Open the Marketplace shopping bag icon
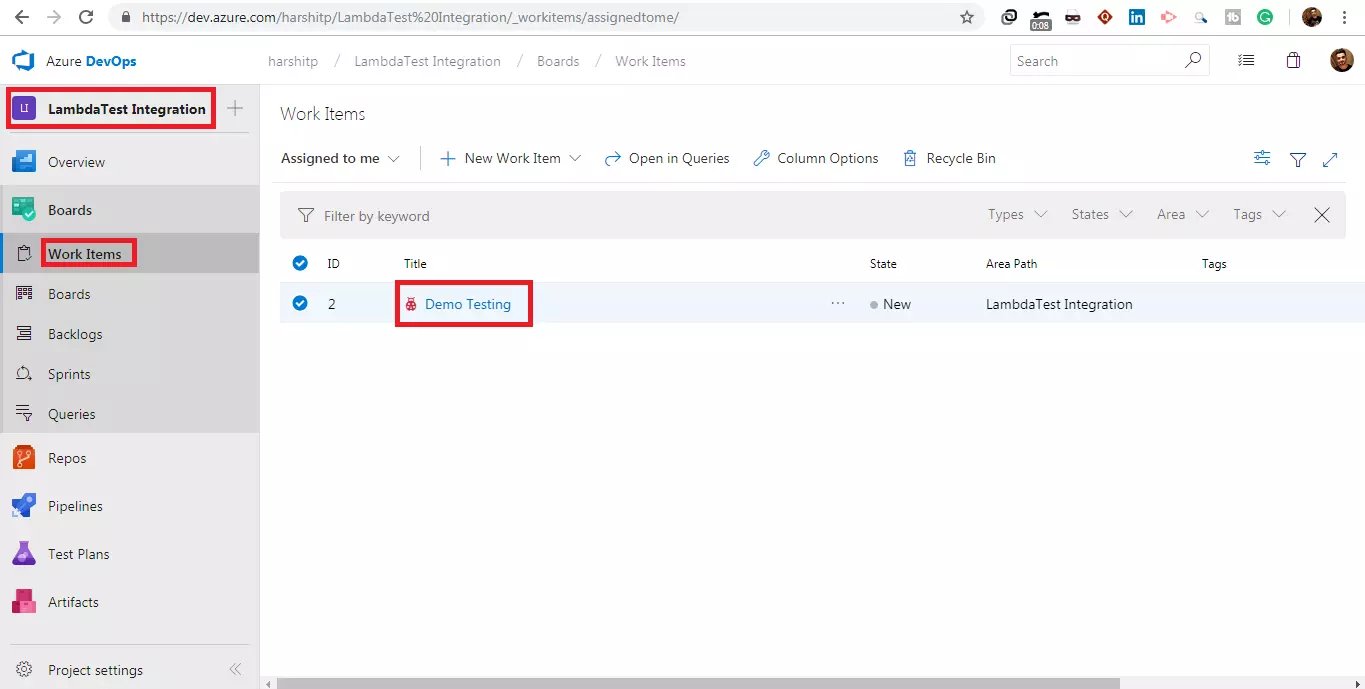The height and width of the screenshot is (689, 1365). pos(1293,60)
